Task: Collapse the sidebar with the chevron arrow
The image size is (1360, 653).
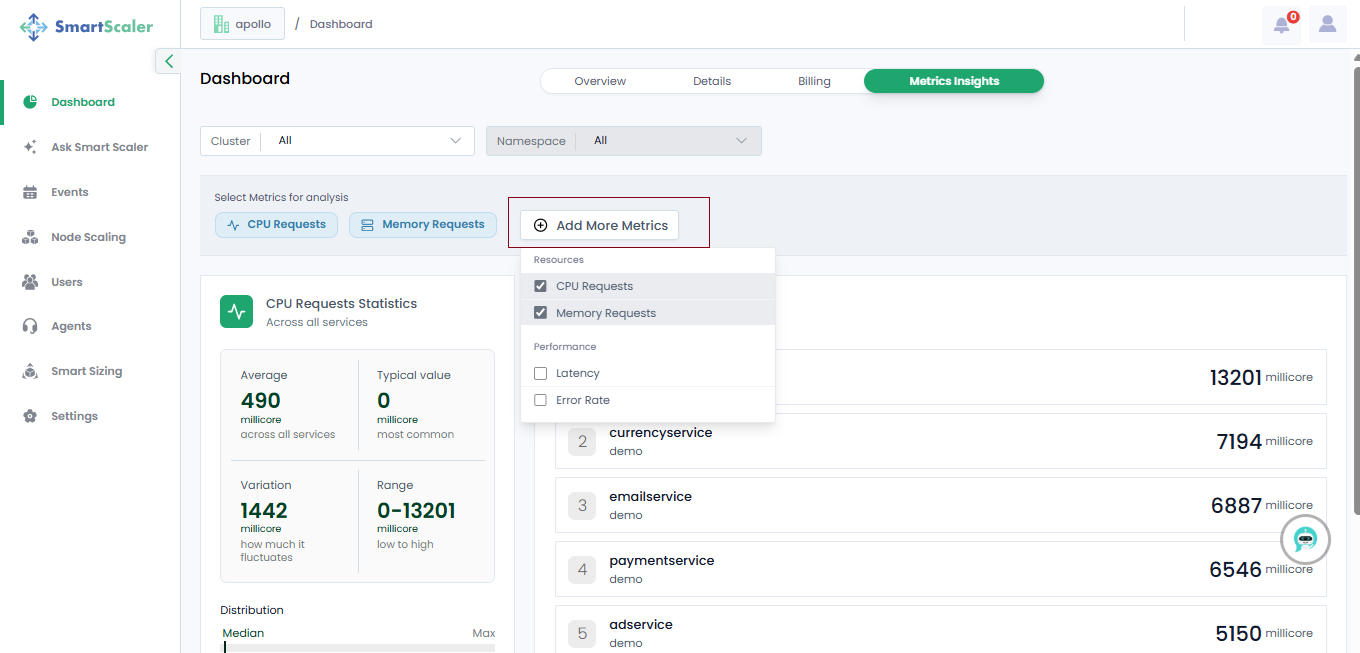Action: click(x=168, y=62)
